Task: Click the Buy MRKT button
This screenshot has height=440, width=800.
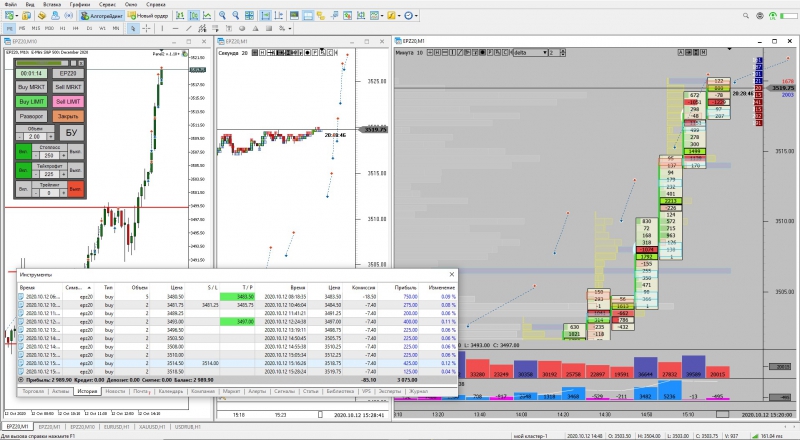Action: pos(32,87)
